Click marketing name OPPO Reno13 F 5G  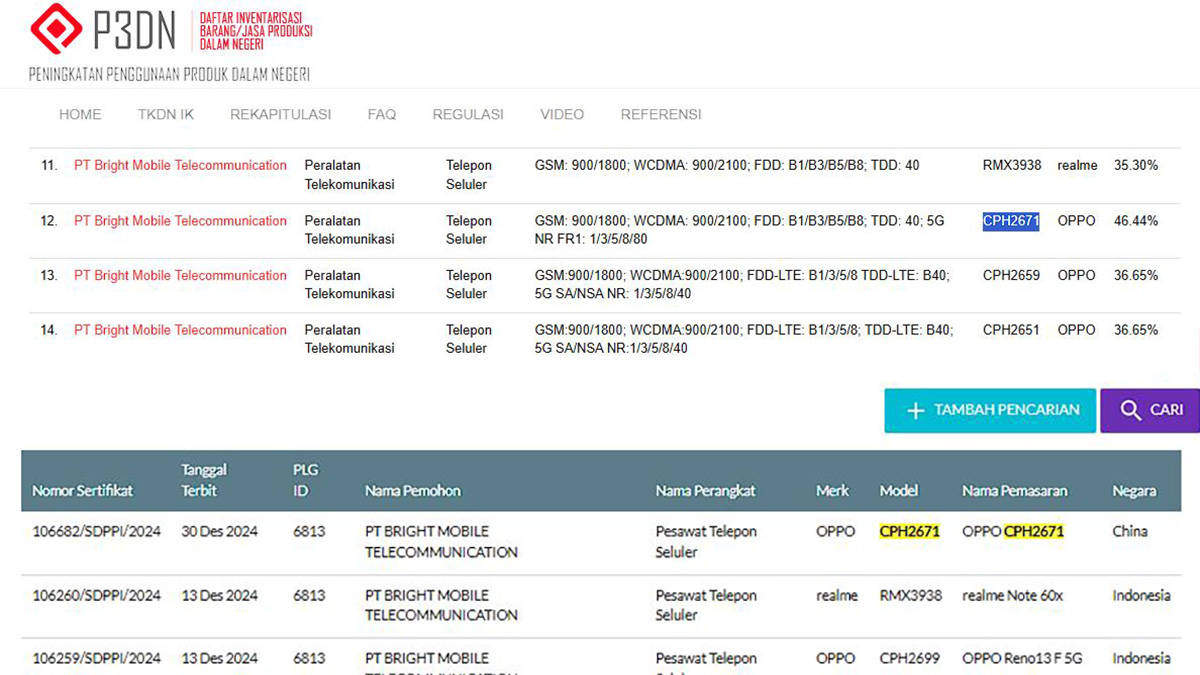pyautogui.click(x=1022, y=658)
